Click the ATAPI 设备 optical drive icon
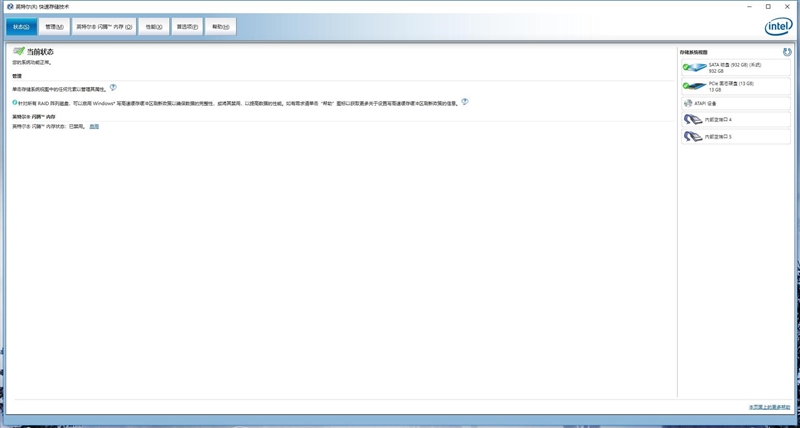This screenshot has height=428, width=800. click(x=688, y=102)
